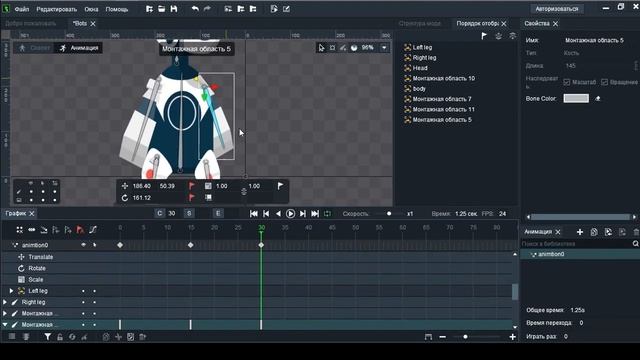Play animation in reverse
The width and height of the screenshot is (640, 360).
278,213
